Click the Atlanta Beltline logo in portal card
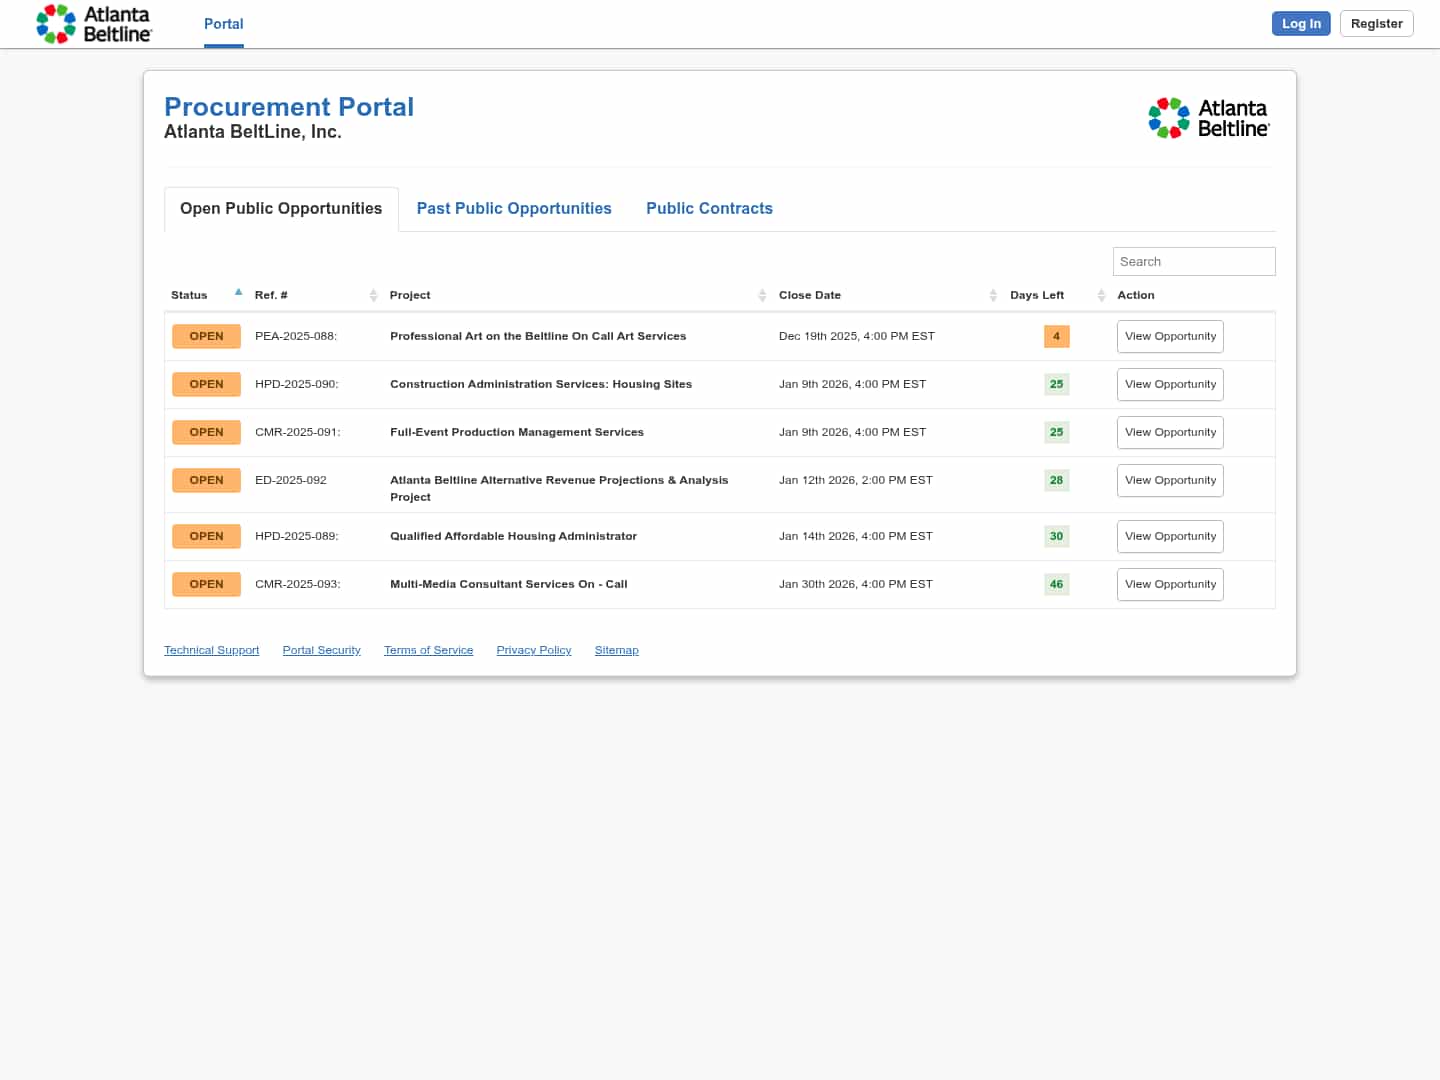 (x=1208, y=118)
